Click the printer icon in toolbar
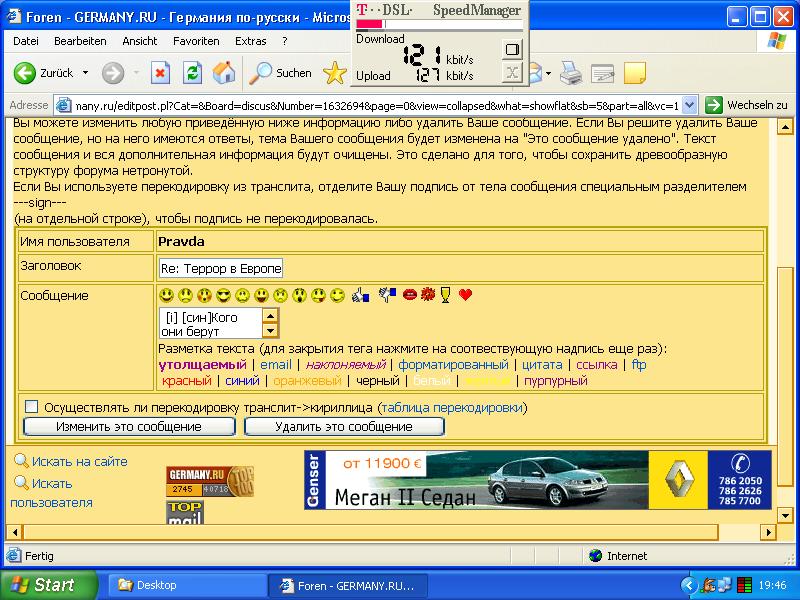This screenshot has height=600, width=800. pyautogui.click(x=571, y=73)
